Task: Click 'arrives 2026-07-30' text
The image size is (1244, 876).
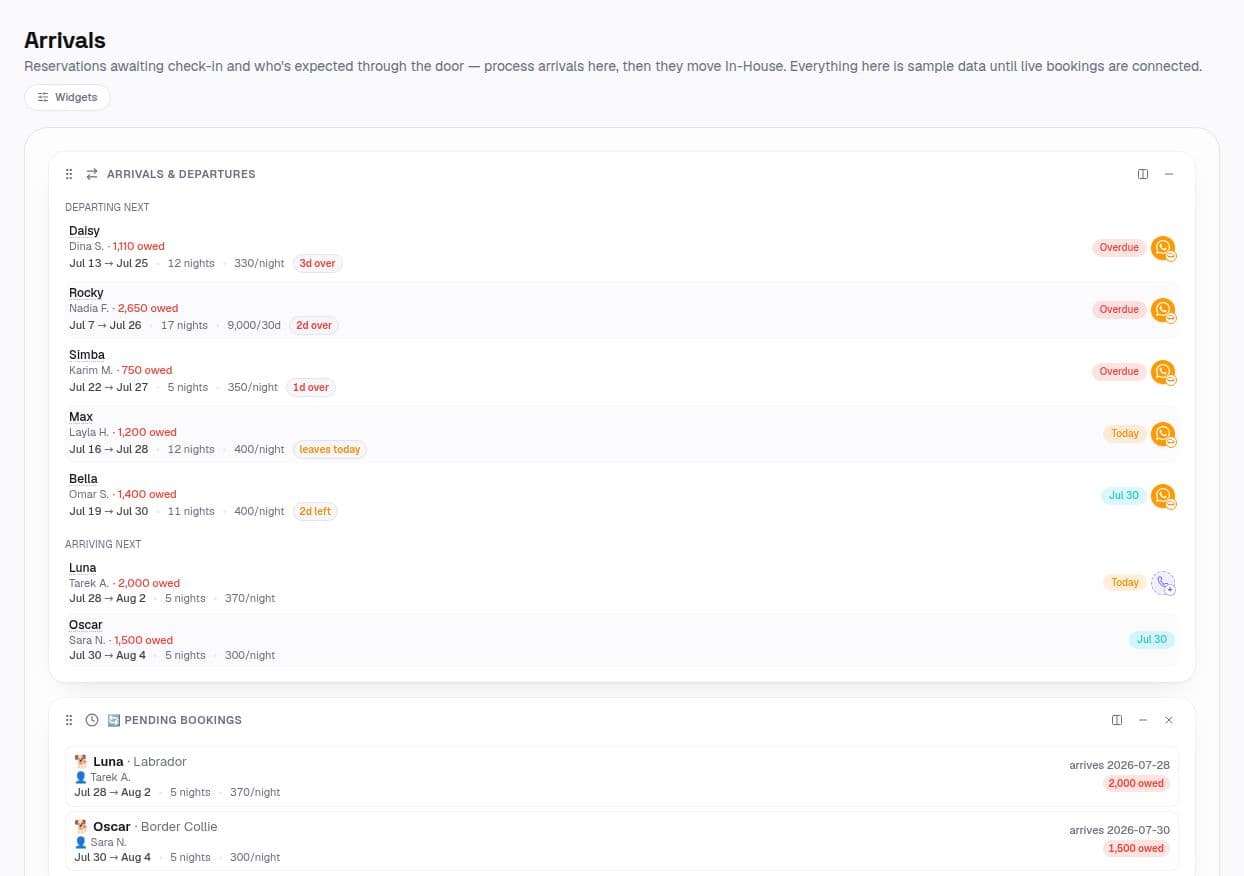Action: [x=1119, y=831]
